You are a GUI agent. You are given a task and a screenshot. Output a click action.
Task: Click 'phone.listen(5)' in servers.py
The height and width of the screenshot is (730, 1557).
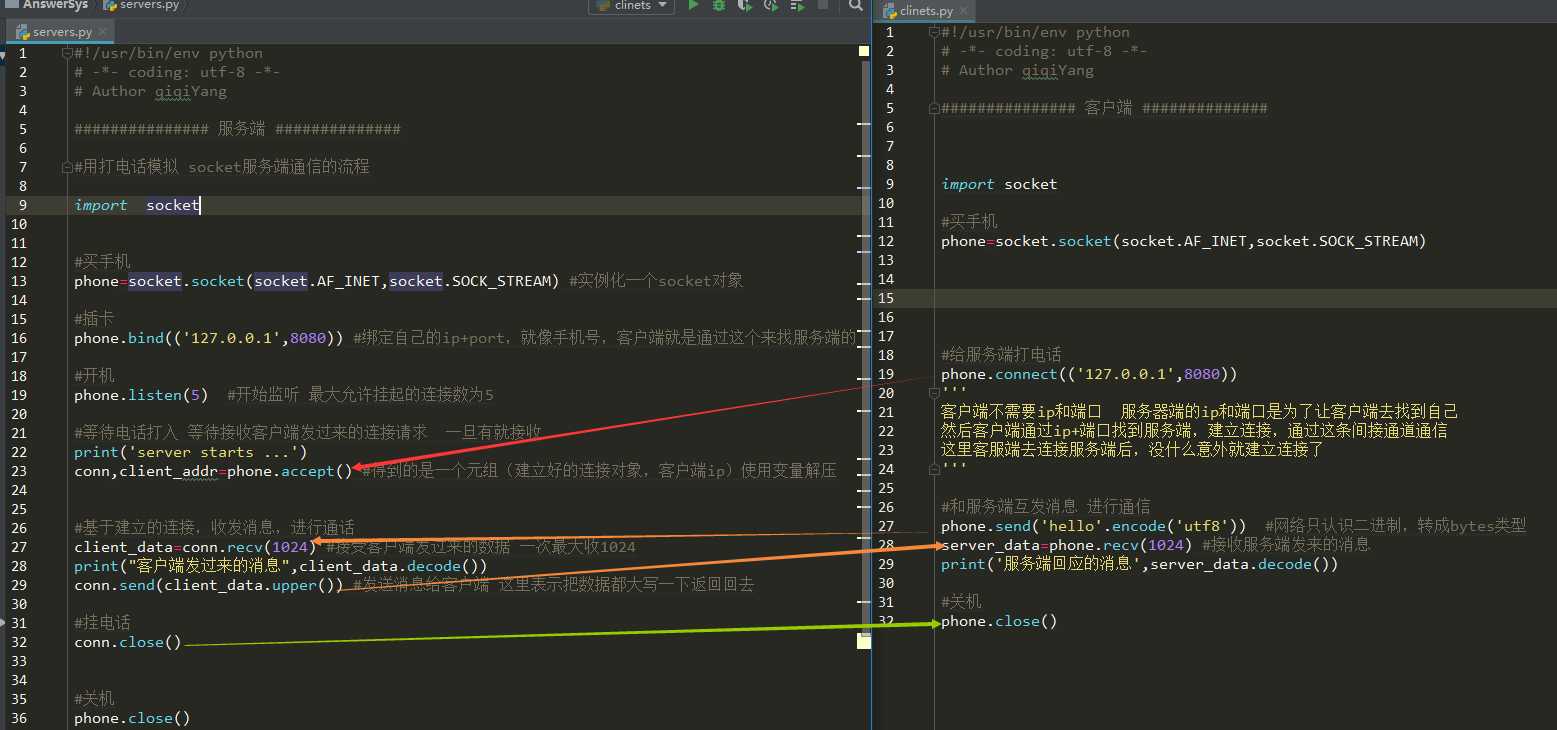141,395
